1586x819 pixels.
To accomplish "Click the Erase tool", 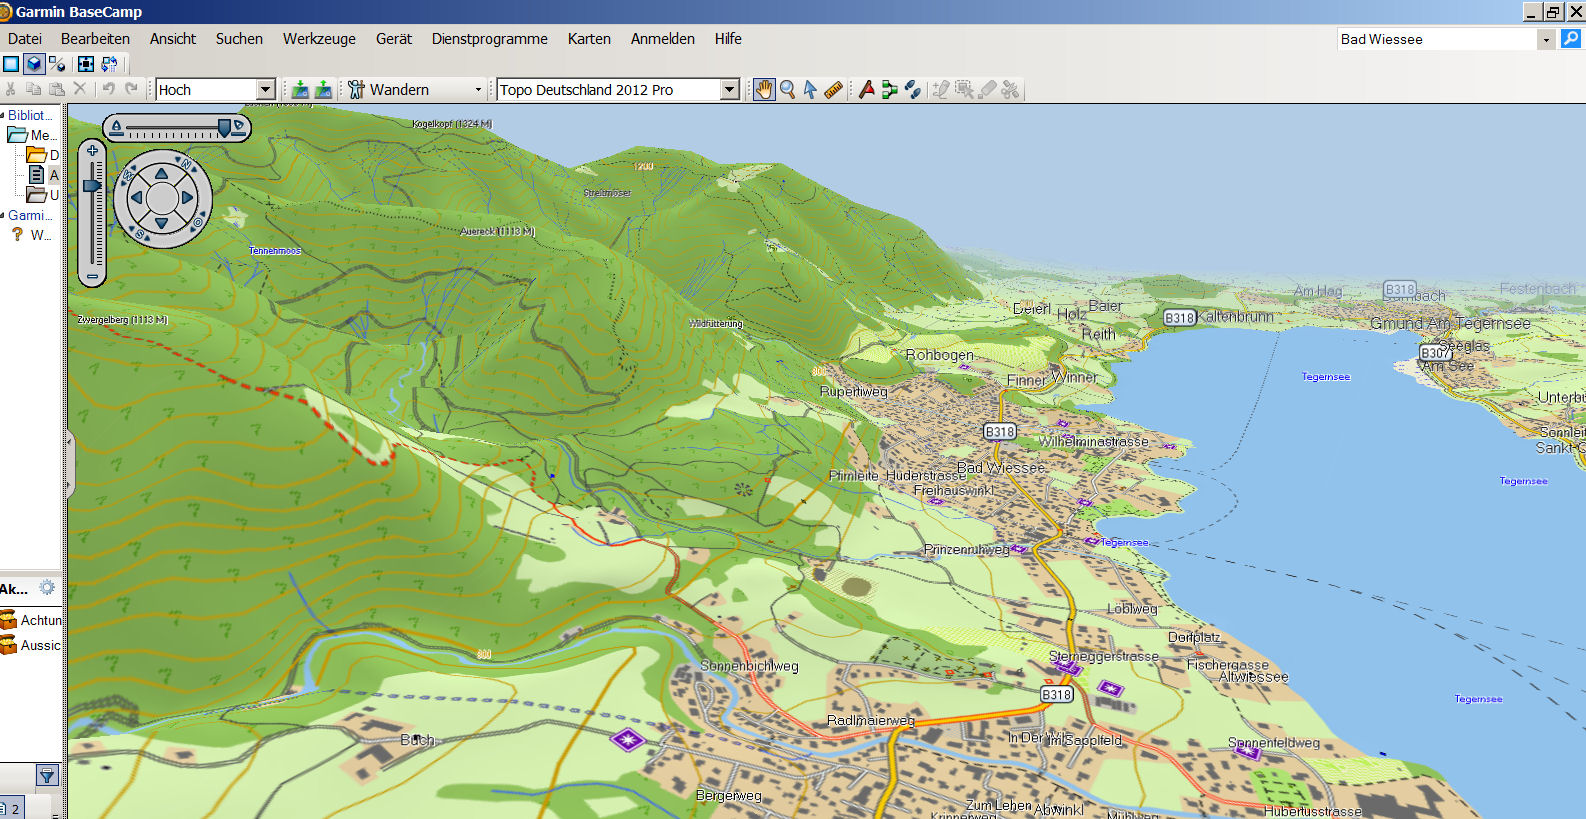I will click(x=988, y=89).
